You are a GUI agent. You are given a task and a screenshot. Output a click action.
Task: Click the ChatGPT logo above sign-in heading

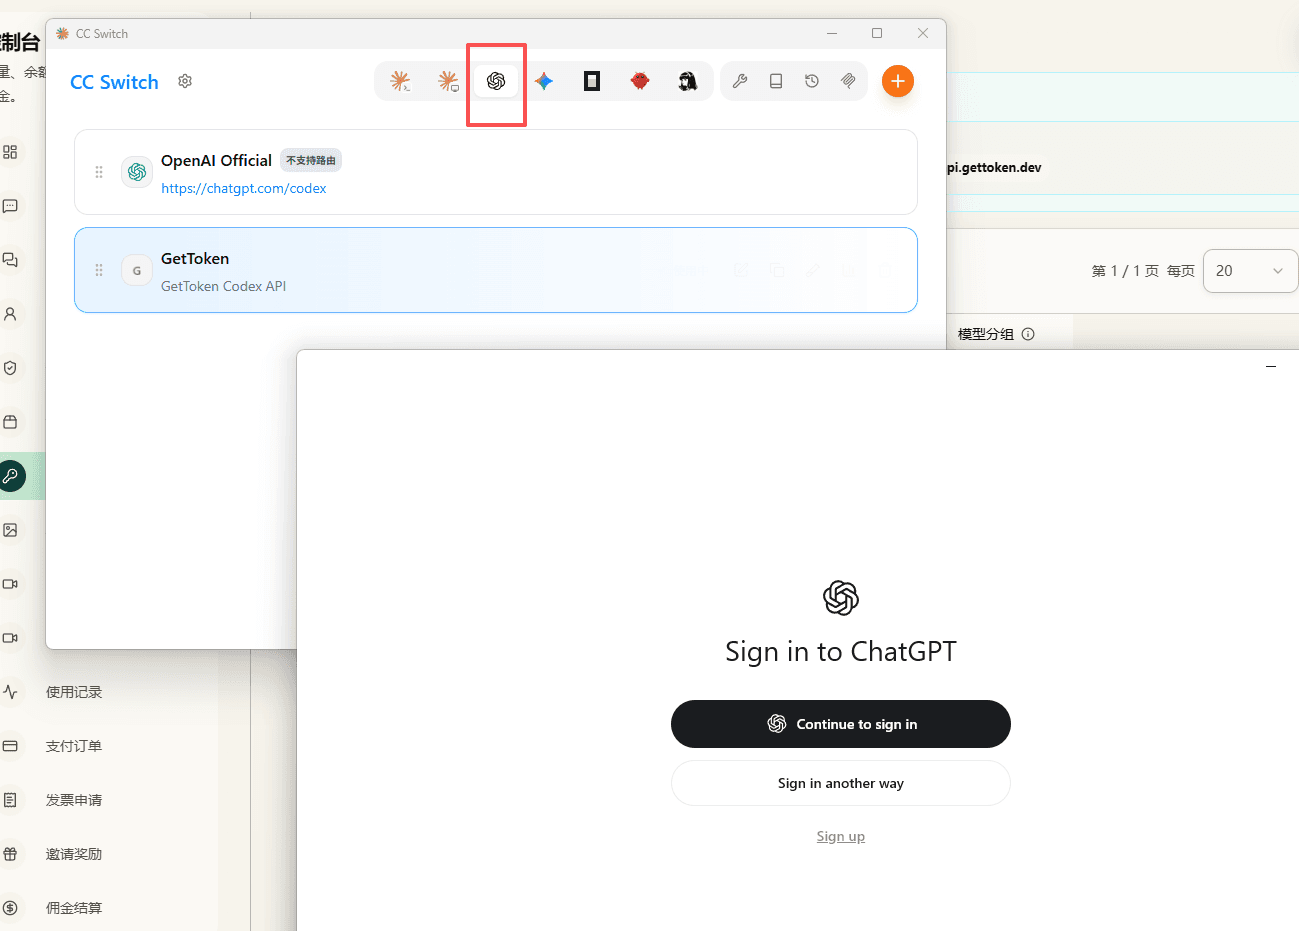point(841,598)
